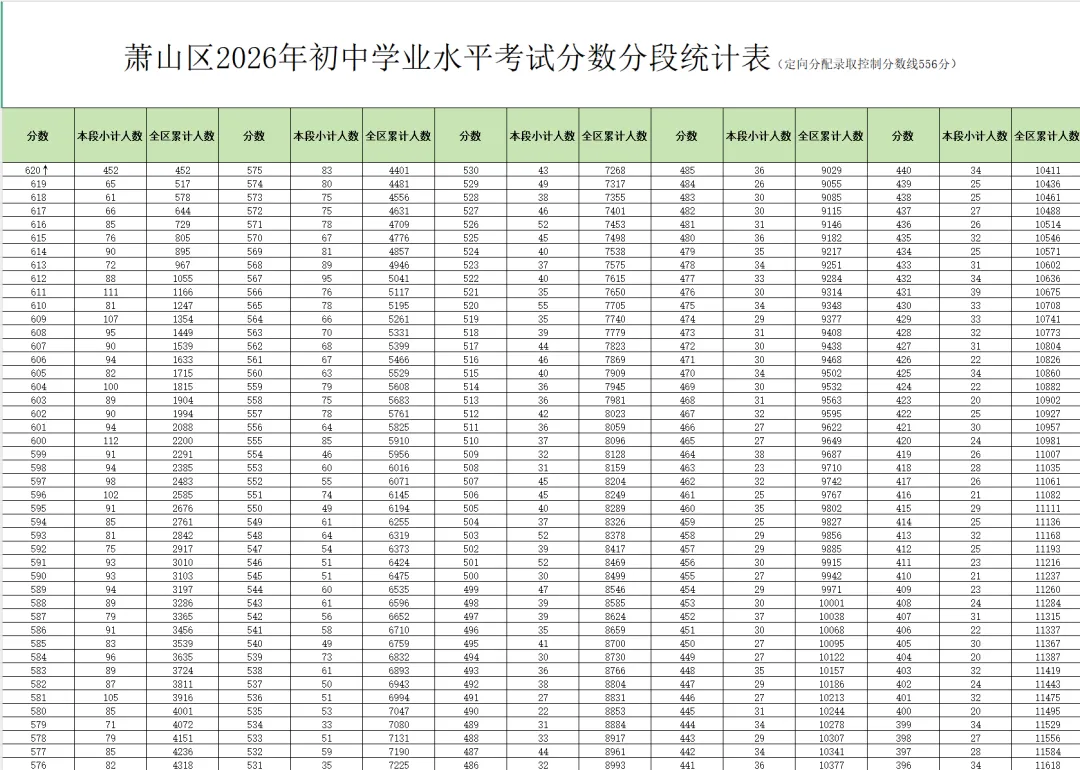Image resolution: width=1080 pixels, height=770 pixels.
Task: Select cumulative total 4318
Action: [x=183, y=764]
